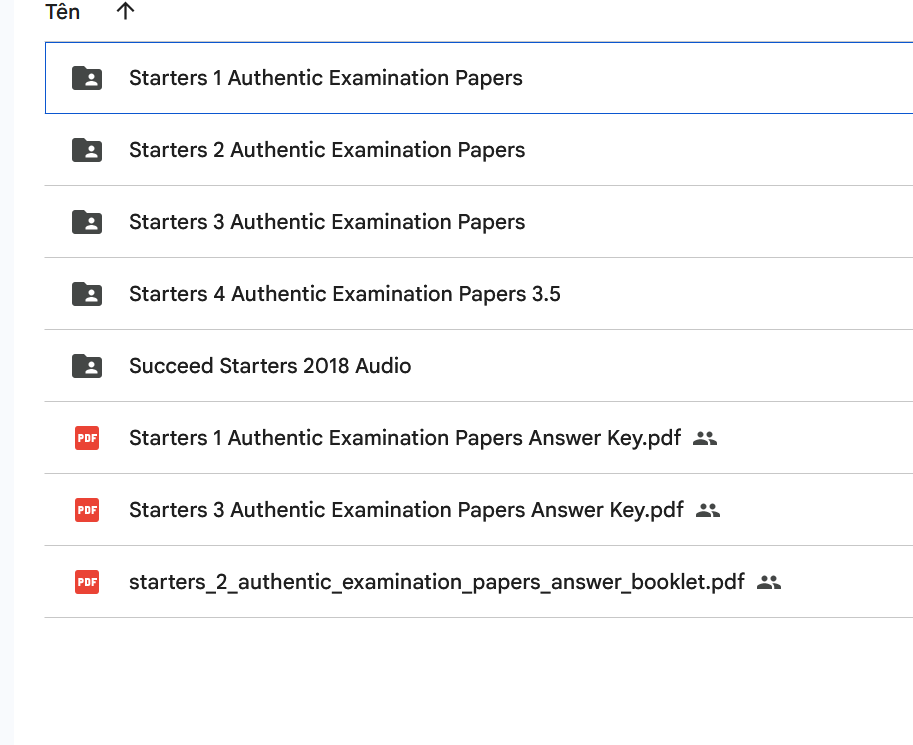The height and width of the screenshot is (745, 913).
Task: Reverse sort order with the up arrow
Action: (125, 12)
